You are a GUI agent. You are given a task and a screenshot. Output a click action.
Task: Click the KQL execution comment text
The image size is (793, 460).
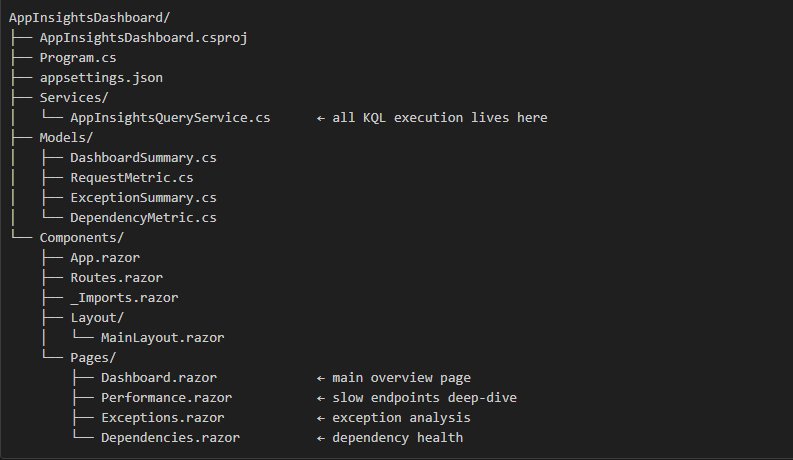point(439,117)
